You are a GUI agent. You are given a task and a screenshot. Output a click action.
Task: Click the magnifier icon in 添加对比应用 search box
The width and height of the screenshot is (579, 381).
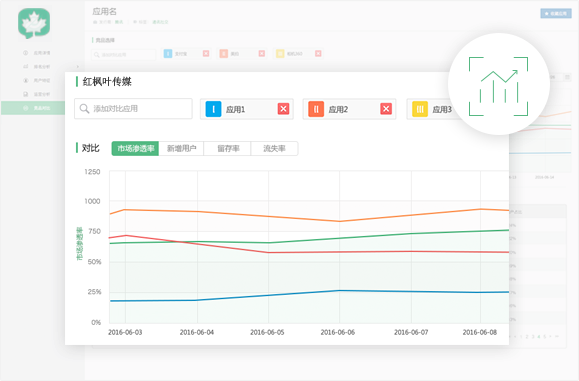point(84,109)
